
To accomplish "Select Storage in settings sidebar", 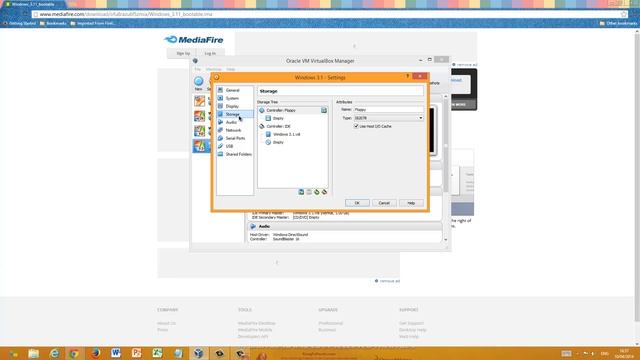I will [x=235, y=114].
